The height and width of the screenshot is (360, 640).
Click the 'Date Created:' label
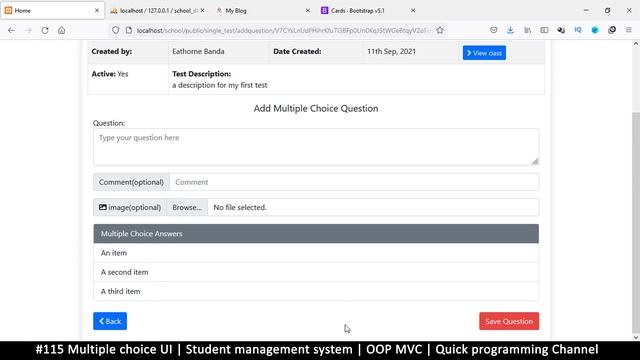(x=297, y=51)
